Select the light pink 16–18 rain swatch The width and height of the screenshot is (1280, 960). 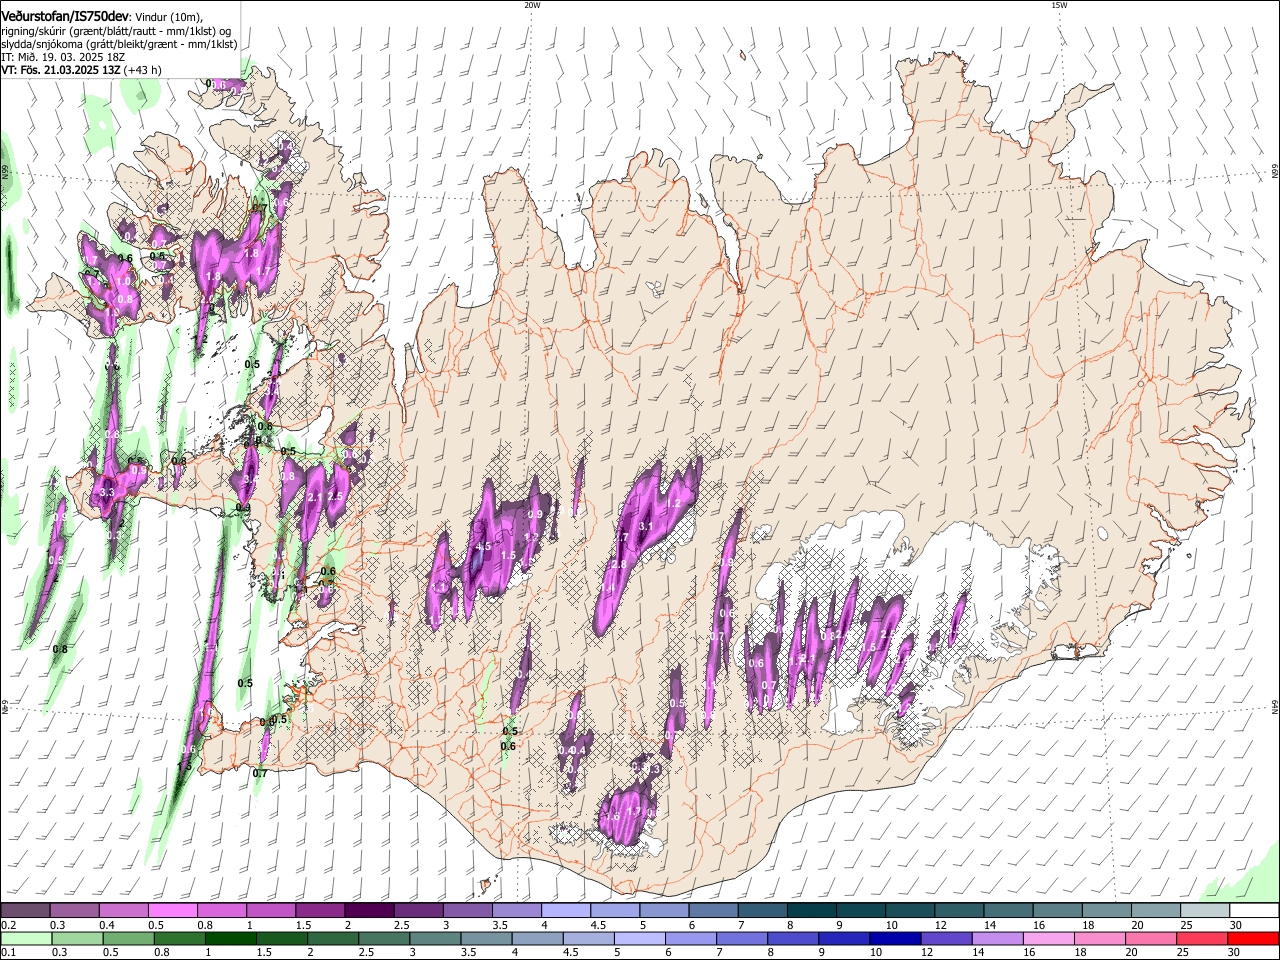coord(1049,938)
